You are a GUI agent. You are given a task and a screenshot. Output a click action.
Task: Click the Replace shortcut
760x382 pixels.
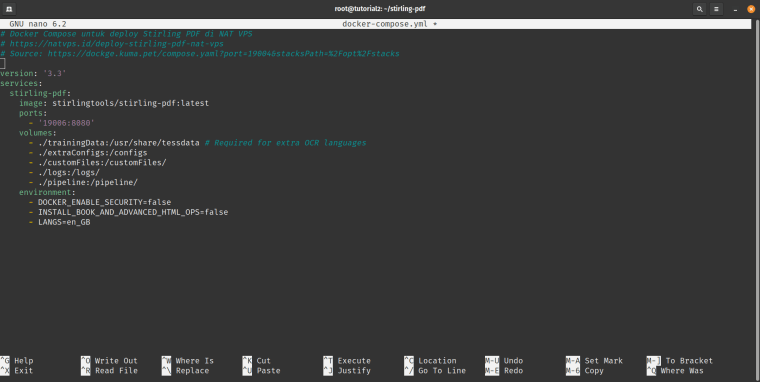186,371
